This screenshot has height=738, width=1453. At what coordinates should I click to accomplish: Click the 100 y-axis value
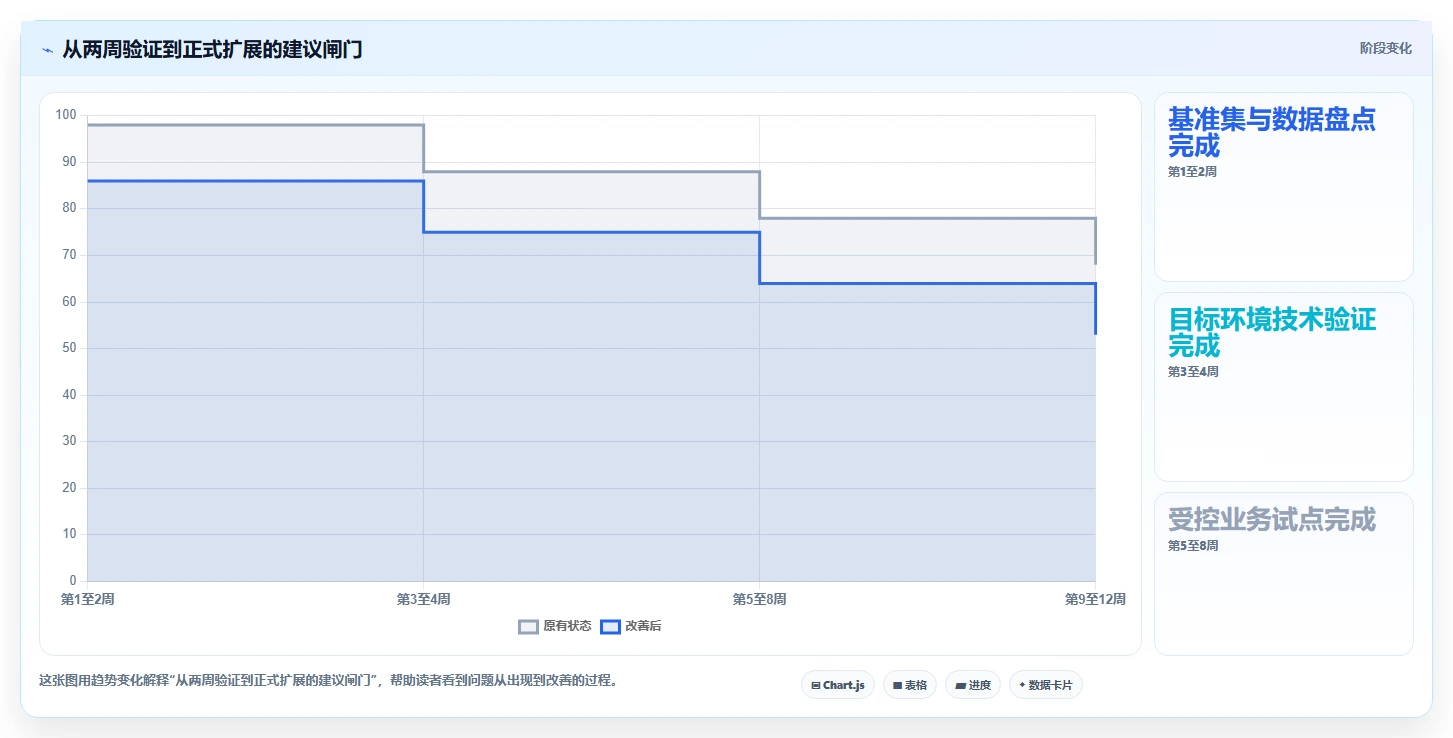click(66, 115)
